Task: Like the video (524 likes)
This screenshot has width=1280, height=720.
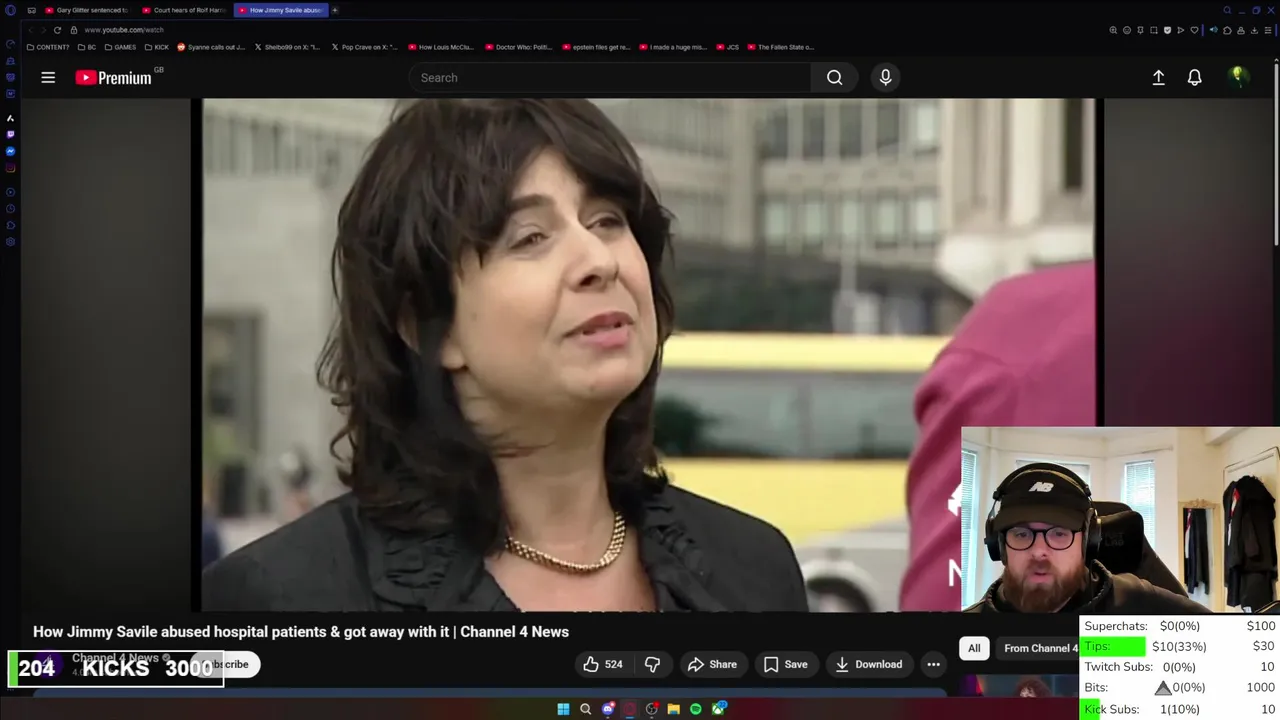Action: coord(602,664)
